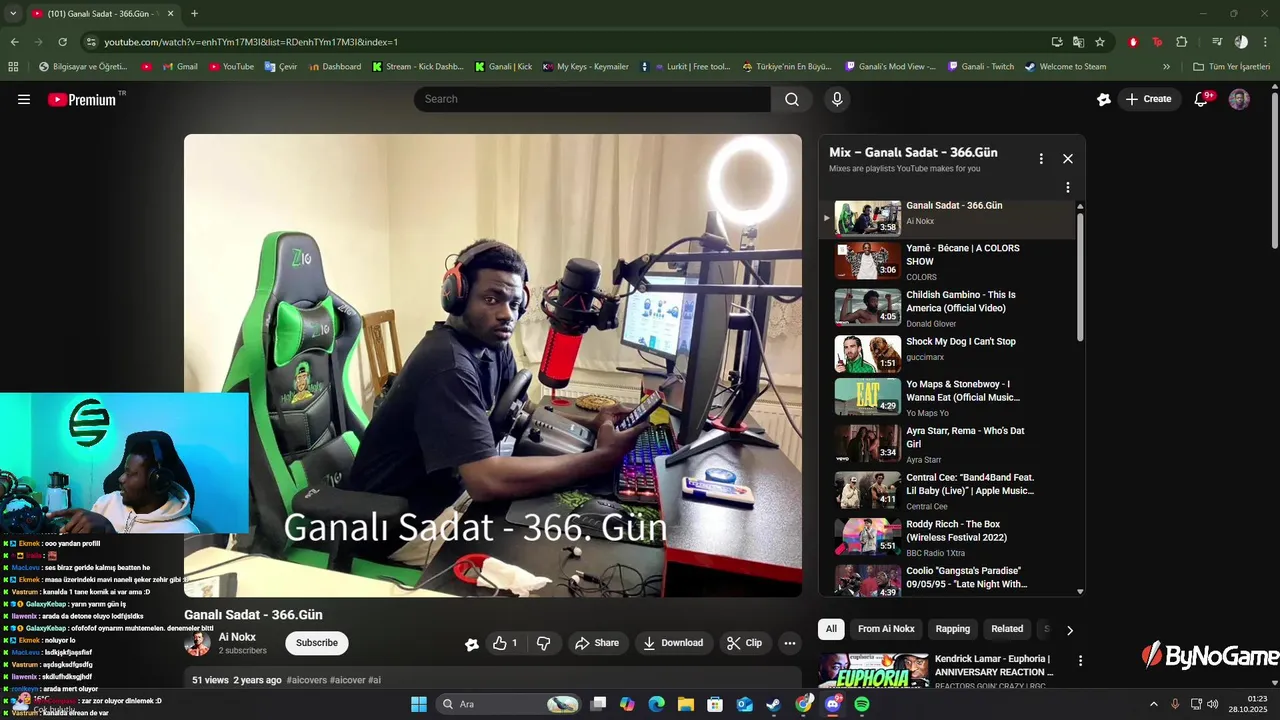Select the Rapping filter chip
Viewport: 1280px width, 720px height.
953,629
